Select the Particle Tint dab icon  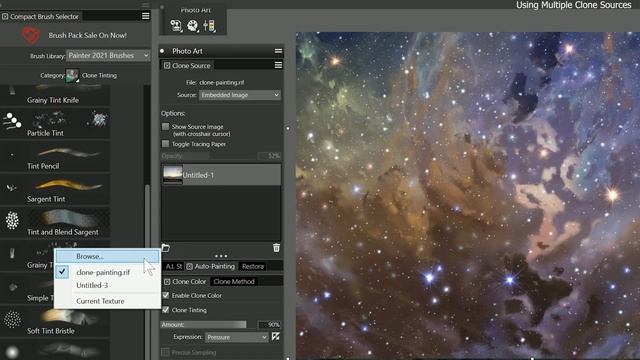click(x=12, y=121)
